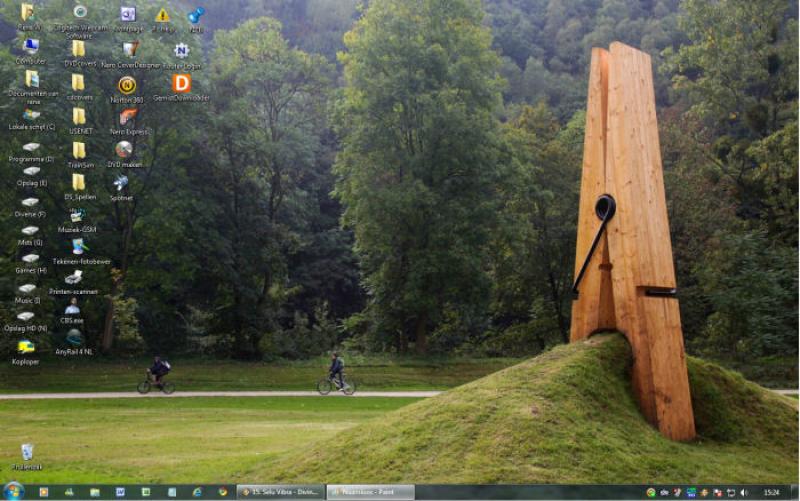Viewport: 800px width, 501px height.
Task: Open Nero CoverDesigner shortcut
Action: click(130, 49)
